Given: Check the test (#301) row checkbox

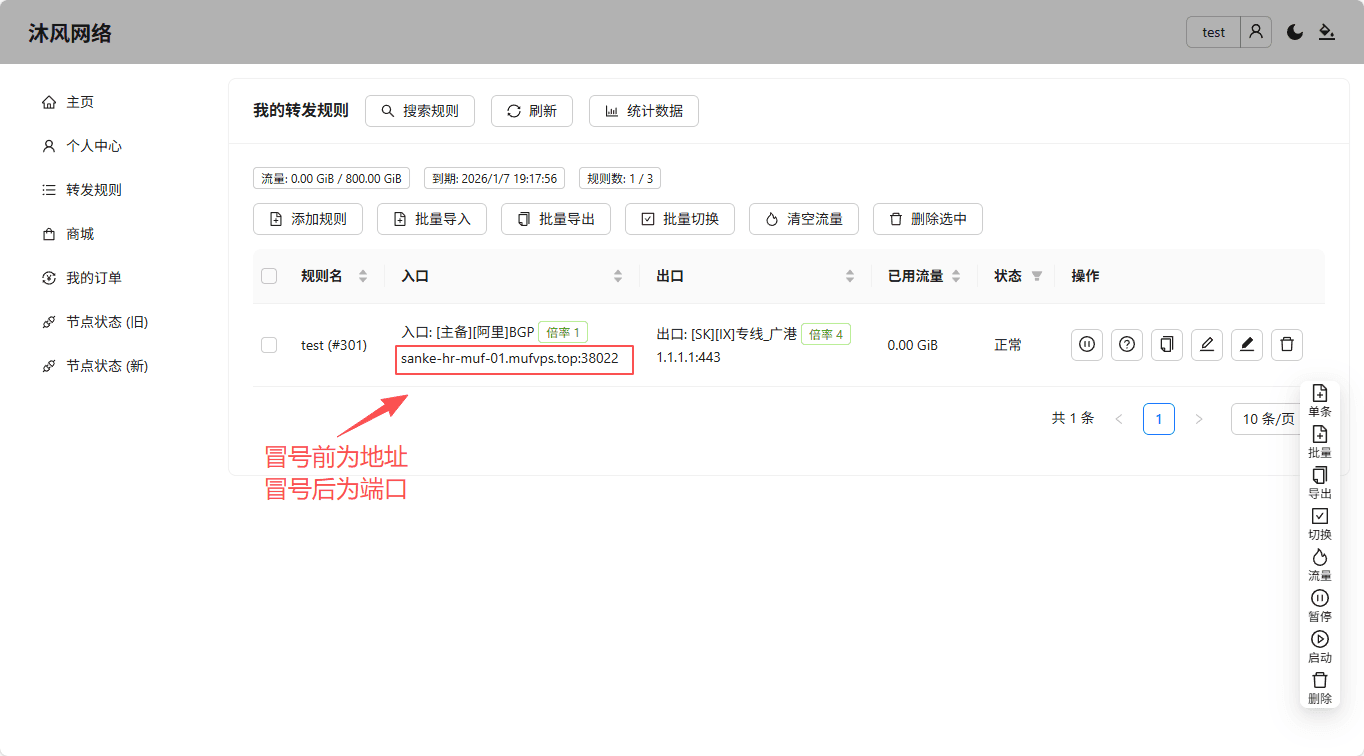Looking at the screenshot, I should tap(269, 345).
